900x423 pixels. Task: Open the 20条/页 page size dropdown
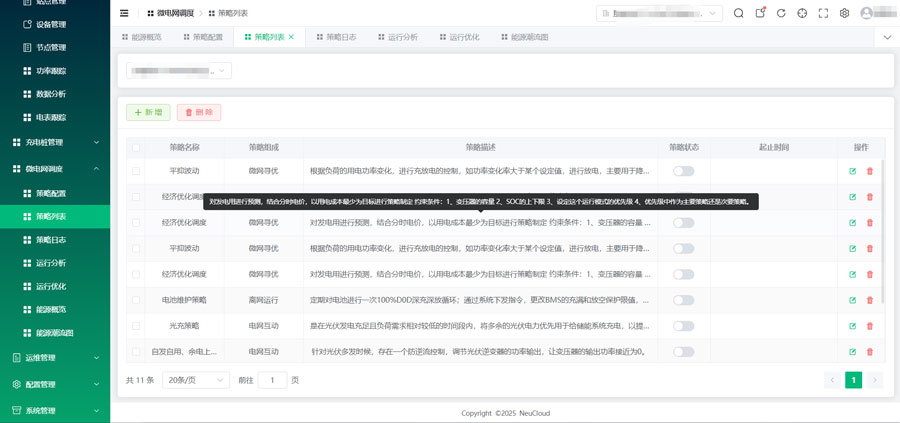(196, 380)
